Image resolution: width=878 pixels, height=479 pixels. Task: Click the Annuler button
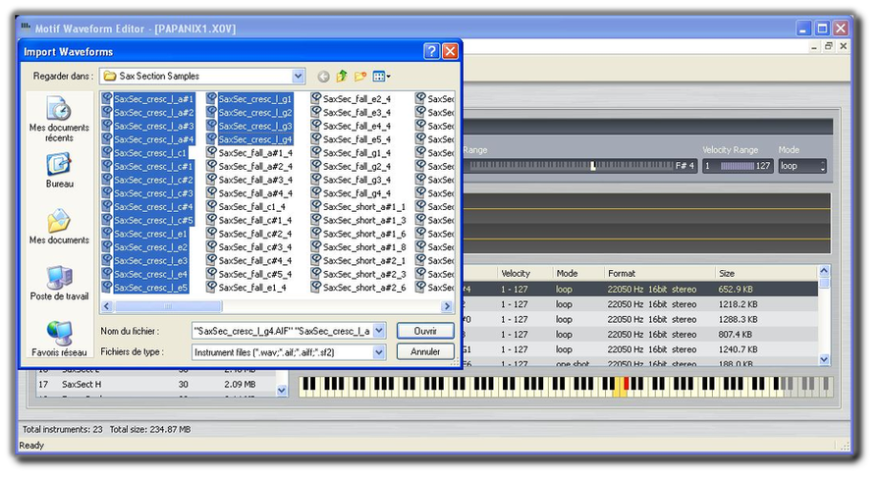(x=425, y=352)
